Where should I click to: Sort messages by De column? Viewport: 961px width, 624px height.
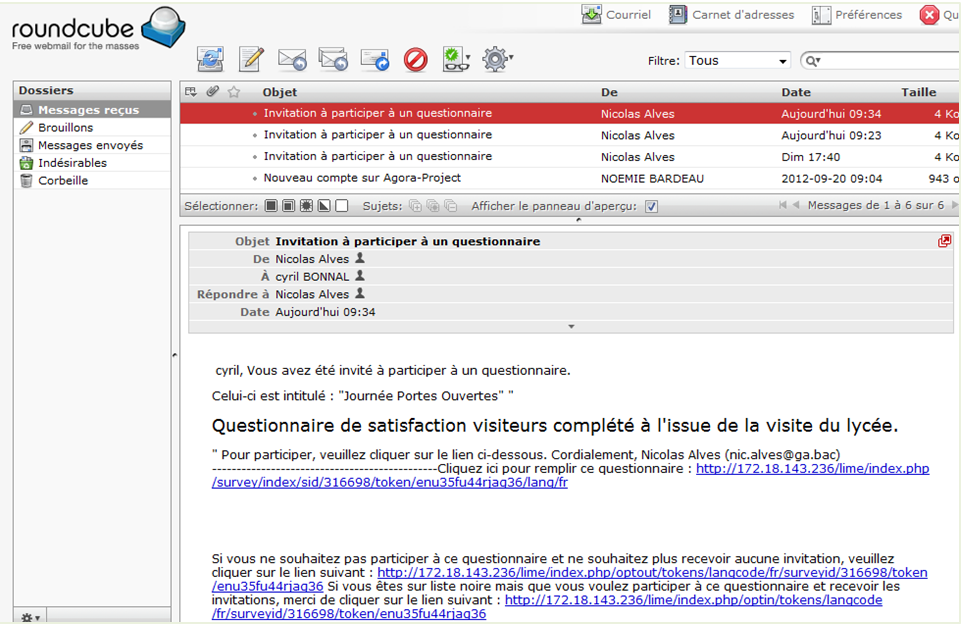click(609, 93)
